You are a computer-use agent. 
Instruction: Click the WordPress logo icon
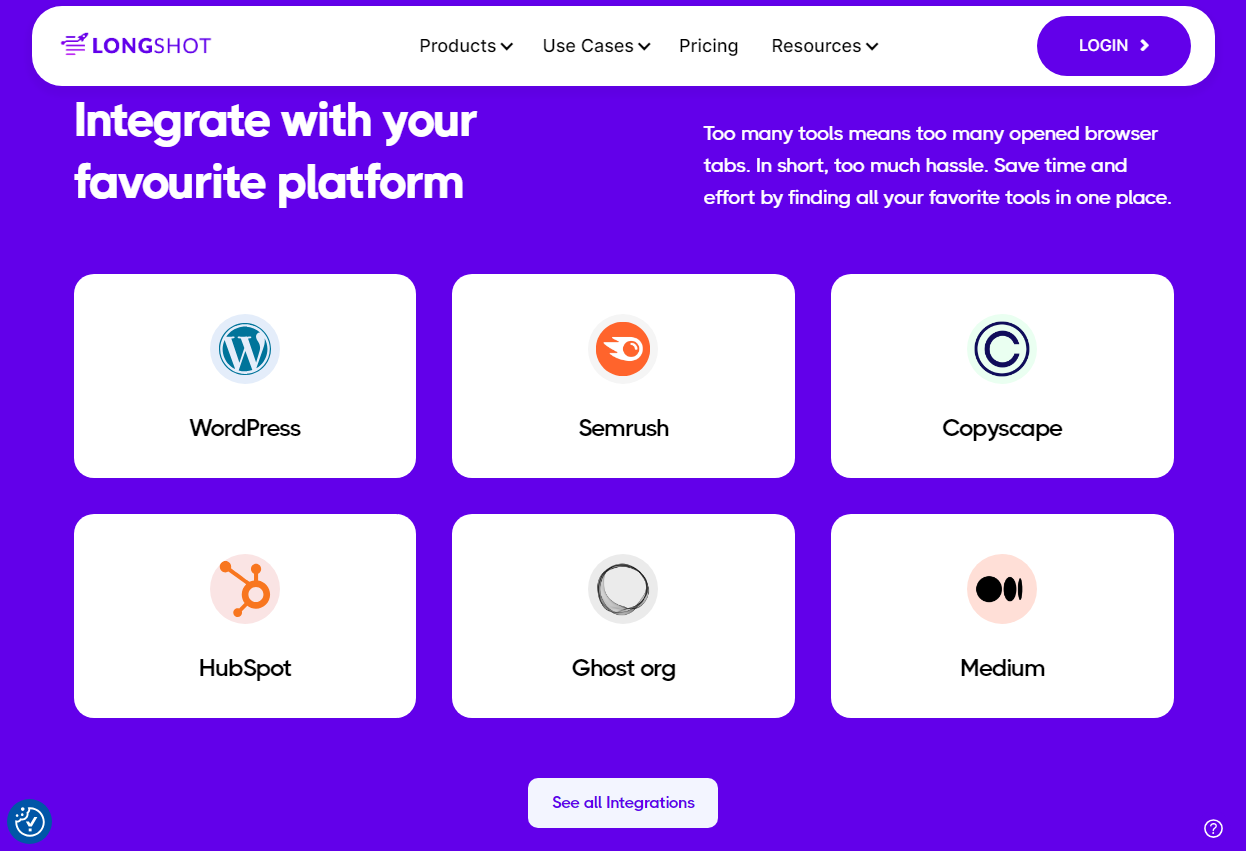245,349
